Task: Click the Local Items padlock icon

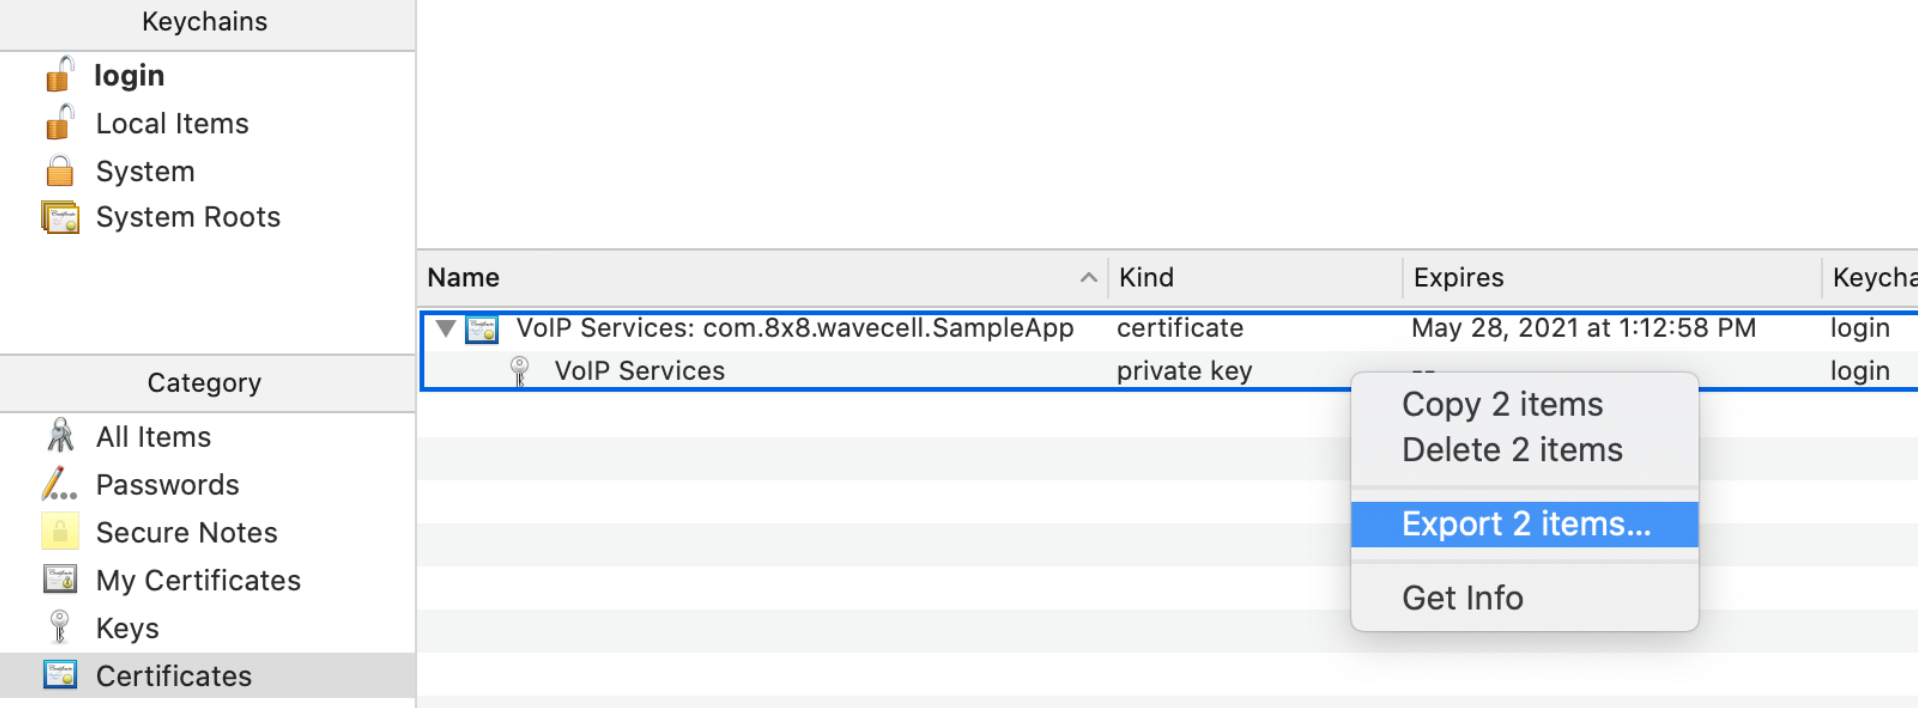Action: click(60, 122)
